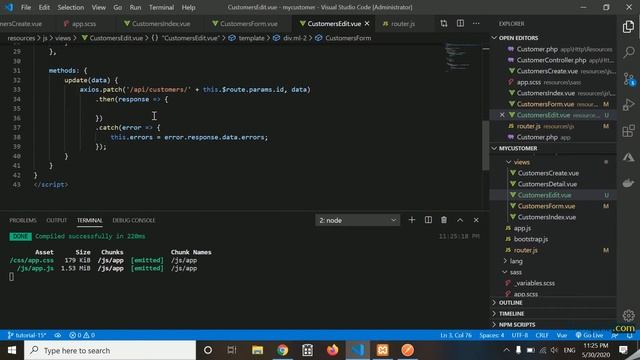Close the CustomersEdit.vue editor tab

pyautogui.click(x=367, y=24)
